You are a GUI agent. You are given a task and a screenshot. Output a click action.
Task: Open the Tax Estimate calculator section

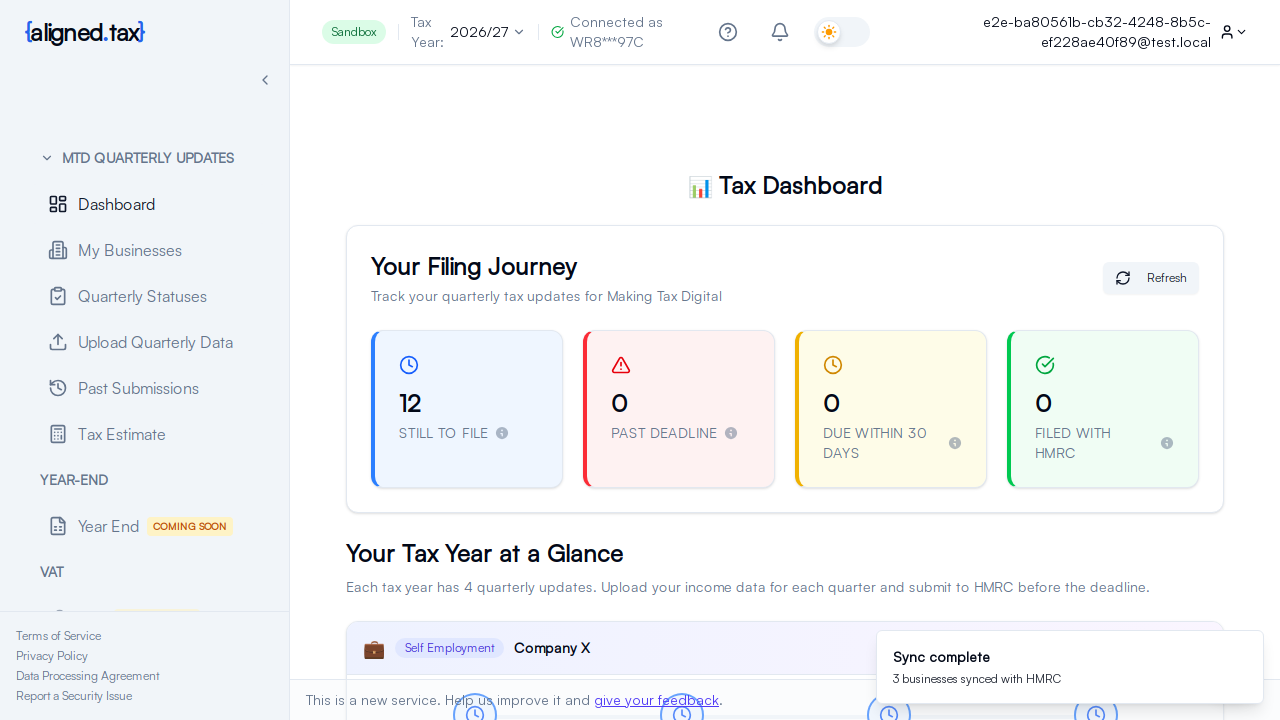pos(121,434)
